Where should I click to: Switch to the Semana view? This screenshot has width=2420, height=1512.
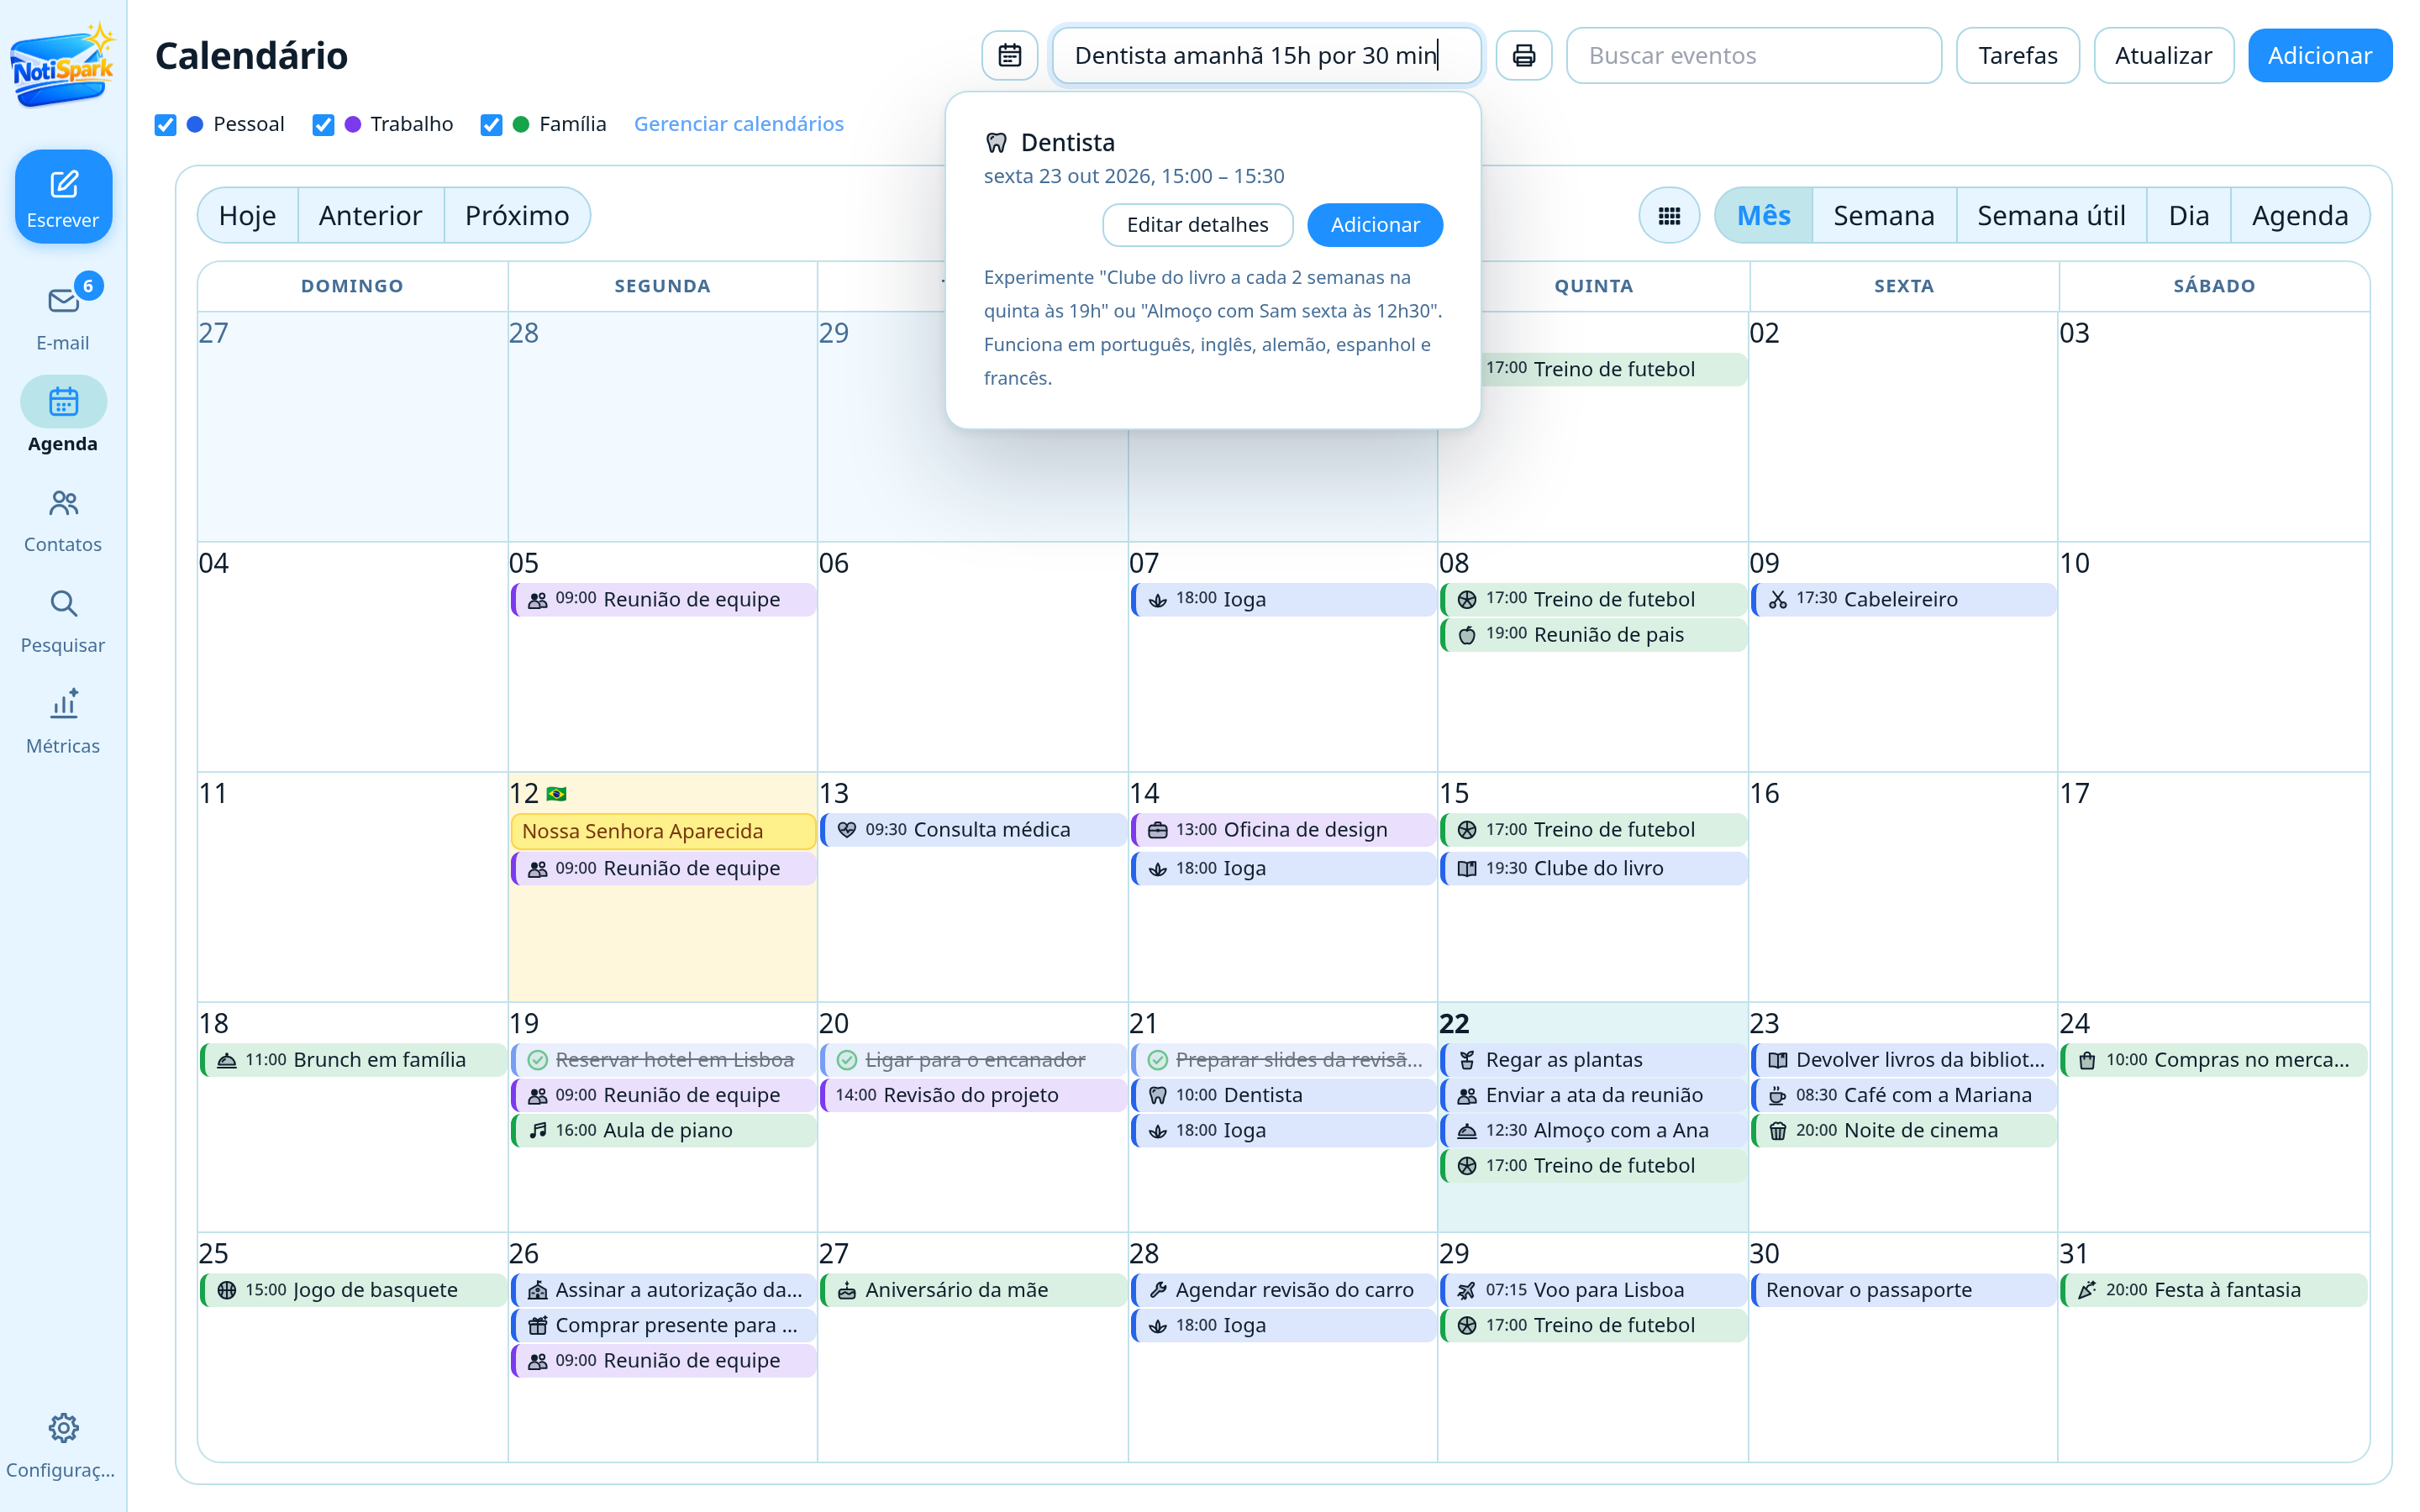pyautogui.click(x=1883, y=215)
